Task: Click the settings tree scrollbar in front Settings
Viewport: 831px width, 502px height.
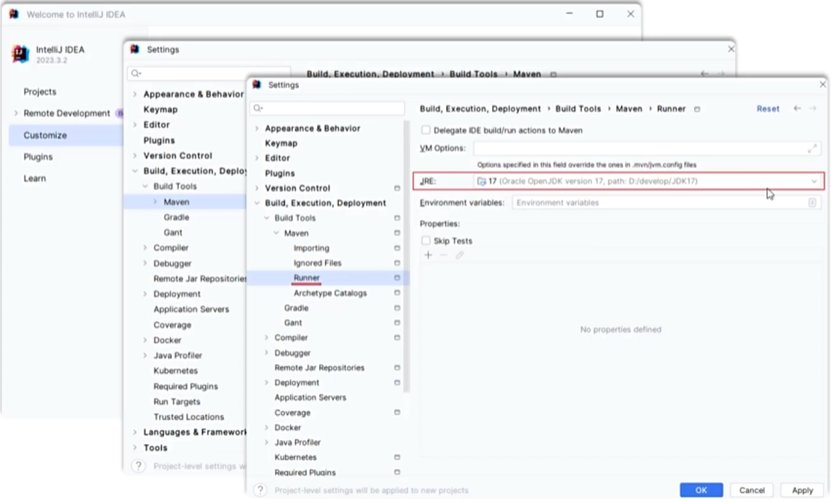Action: click(x=406, y=257)
